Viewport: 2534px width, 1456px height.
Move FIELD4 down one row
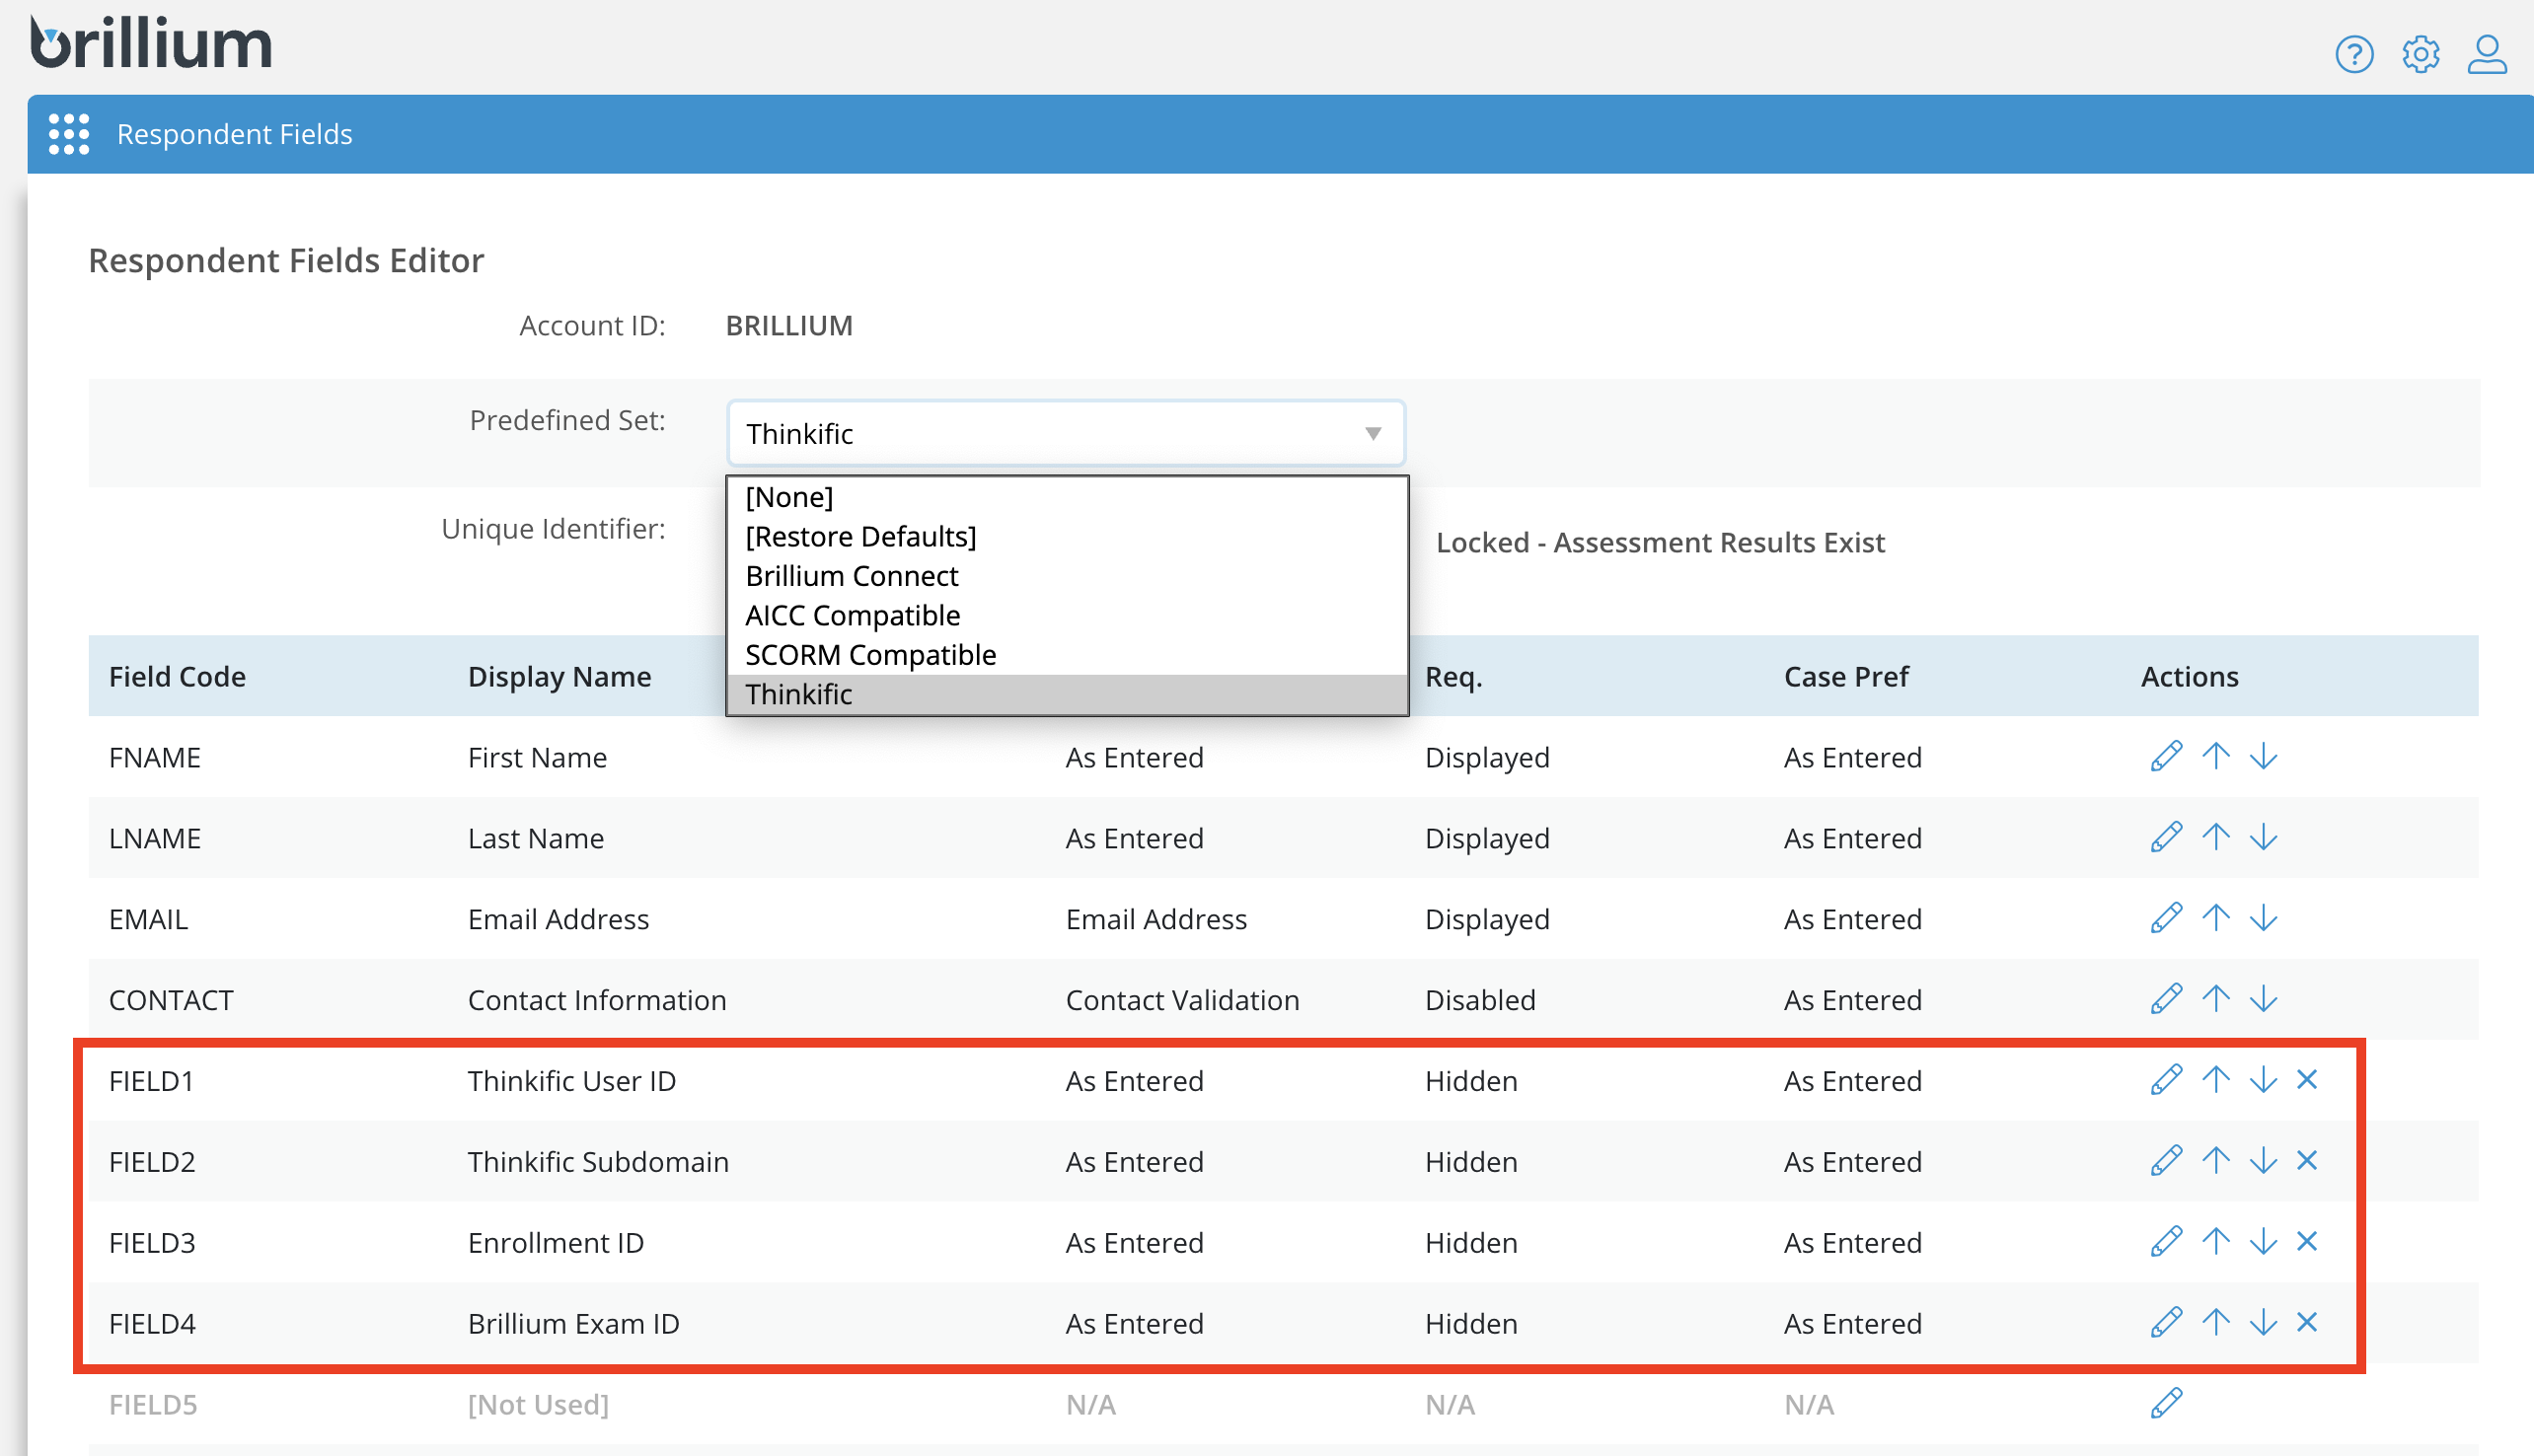click(x=2263, y=1323)
